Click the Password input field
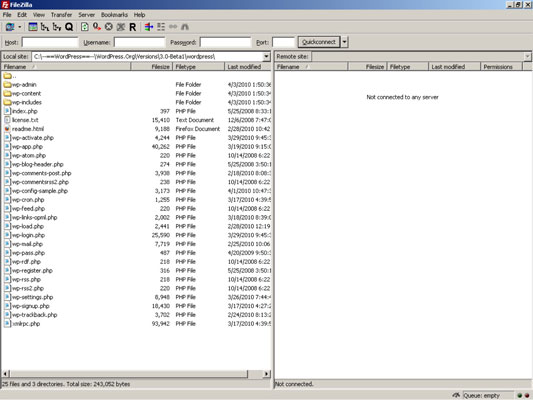Image resolution: width=533 pixels, height=400 pixels. (225, 42)
